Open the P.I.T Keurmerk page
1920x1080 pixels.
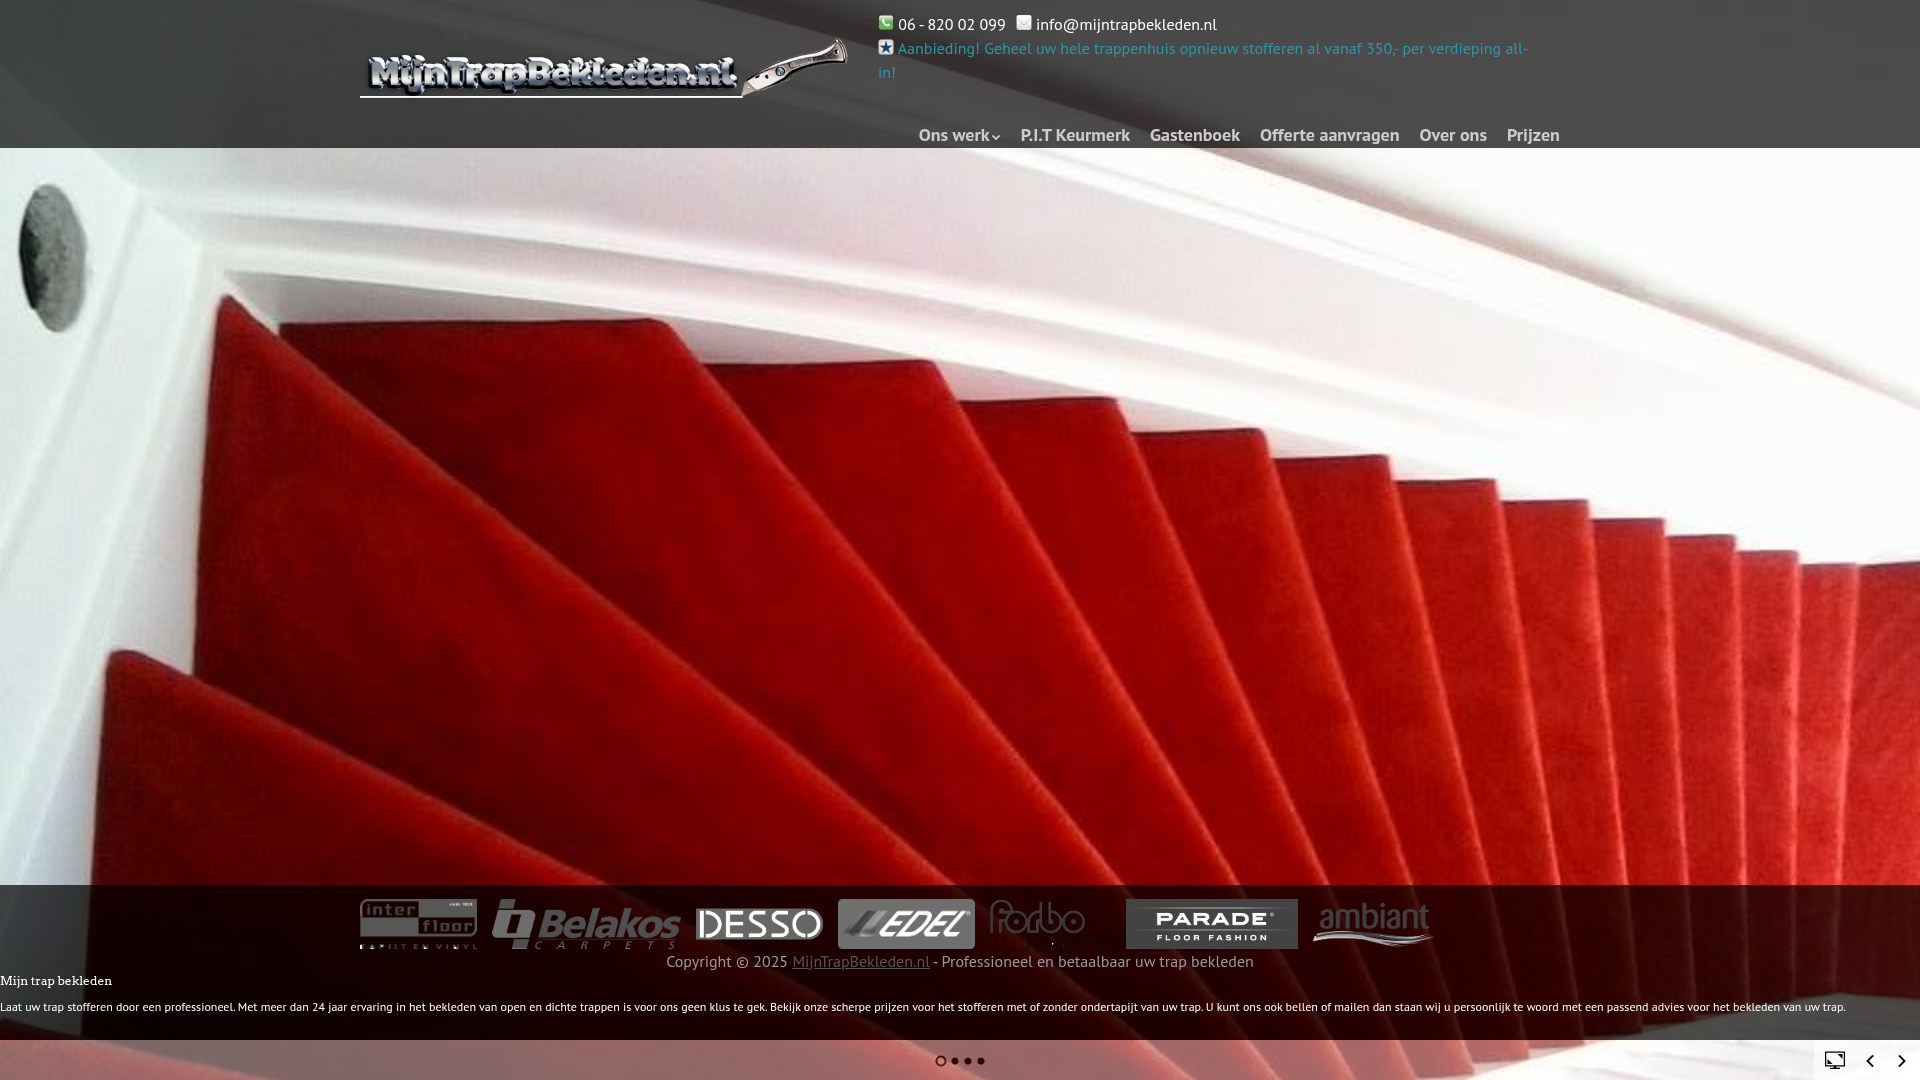[x=1075, y=135]
